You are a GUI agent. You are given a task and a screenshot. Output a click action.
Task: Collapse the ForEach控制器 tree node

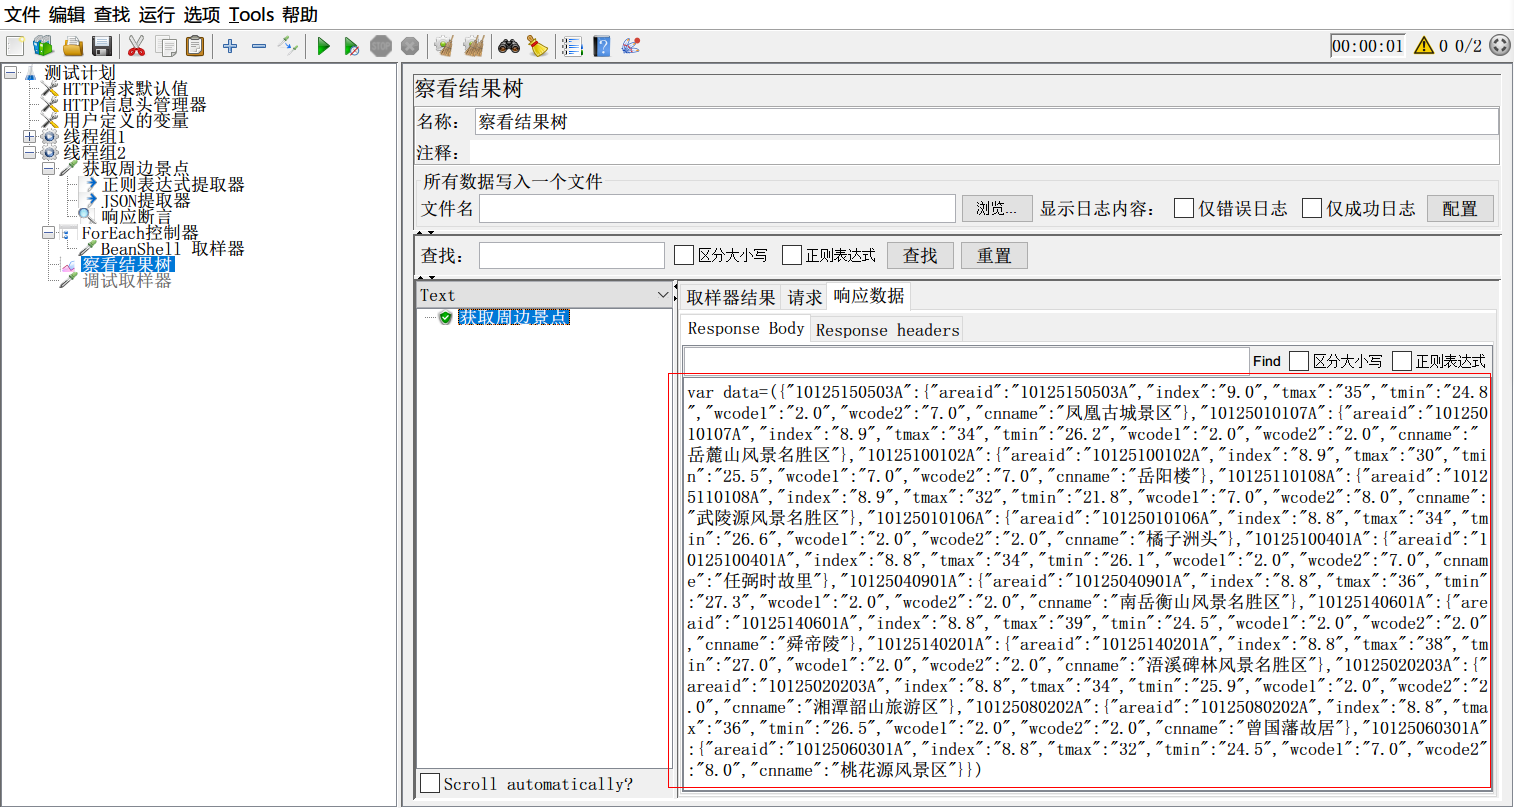click(x=48, y=233)
